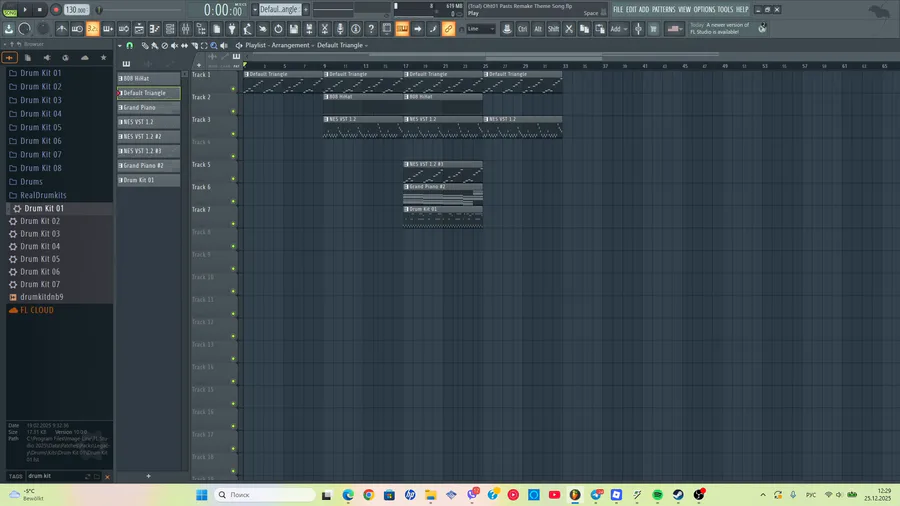Toggle the SONG/PAT mode switch
The image size is (900, 506).
(10, 10)
